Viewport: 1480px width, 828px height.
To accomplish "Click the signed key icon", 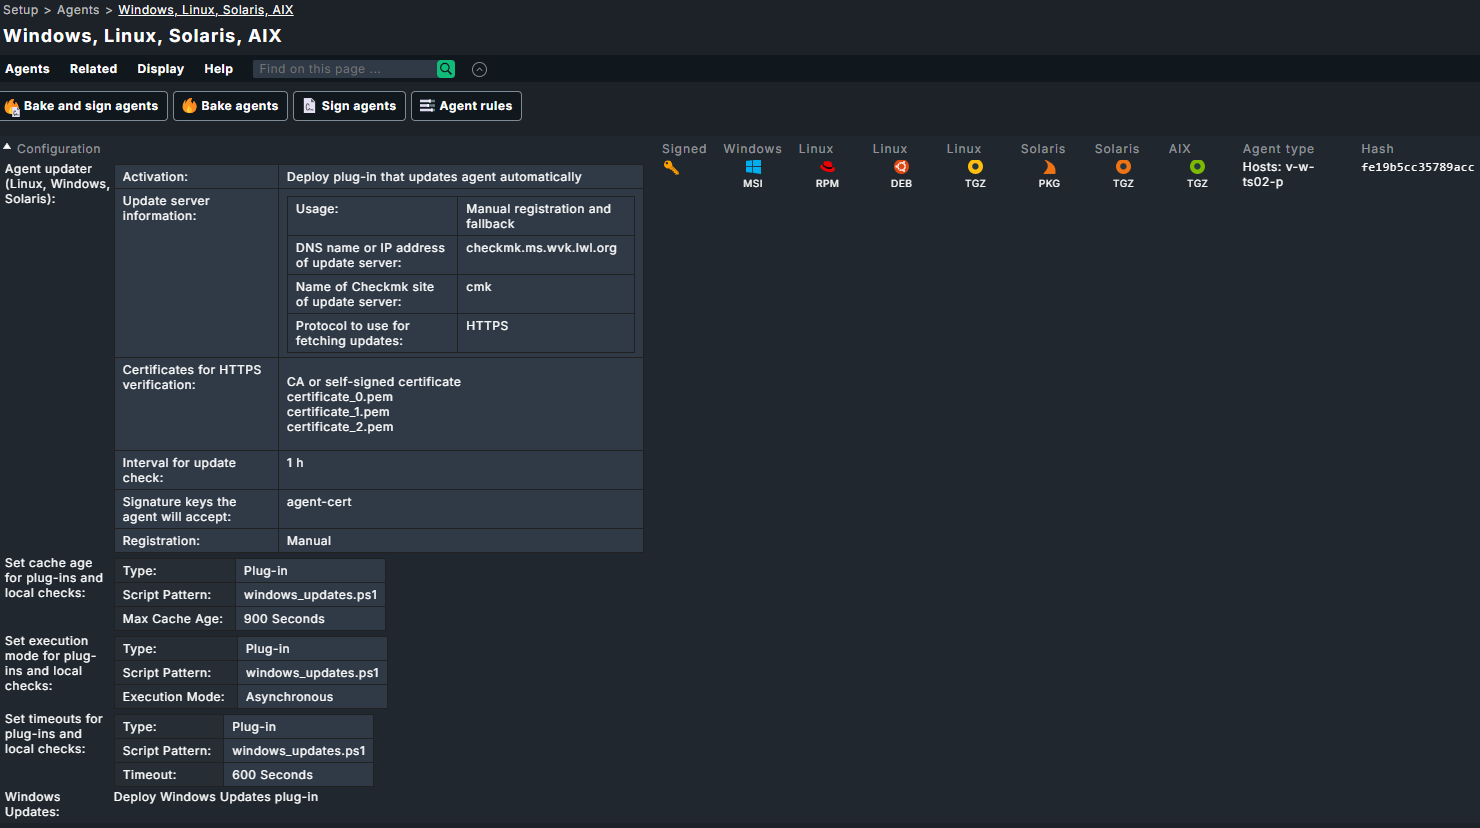I will tap(671, 168).
